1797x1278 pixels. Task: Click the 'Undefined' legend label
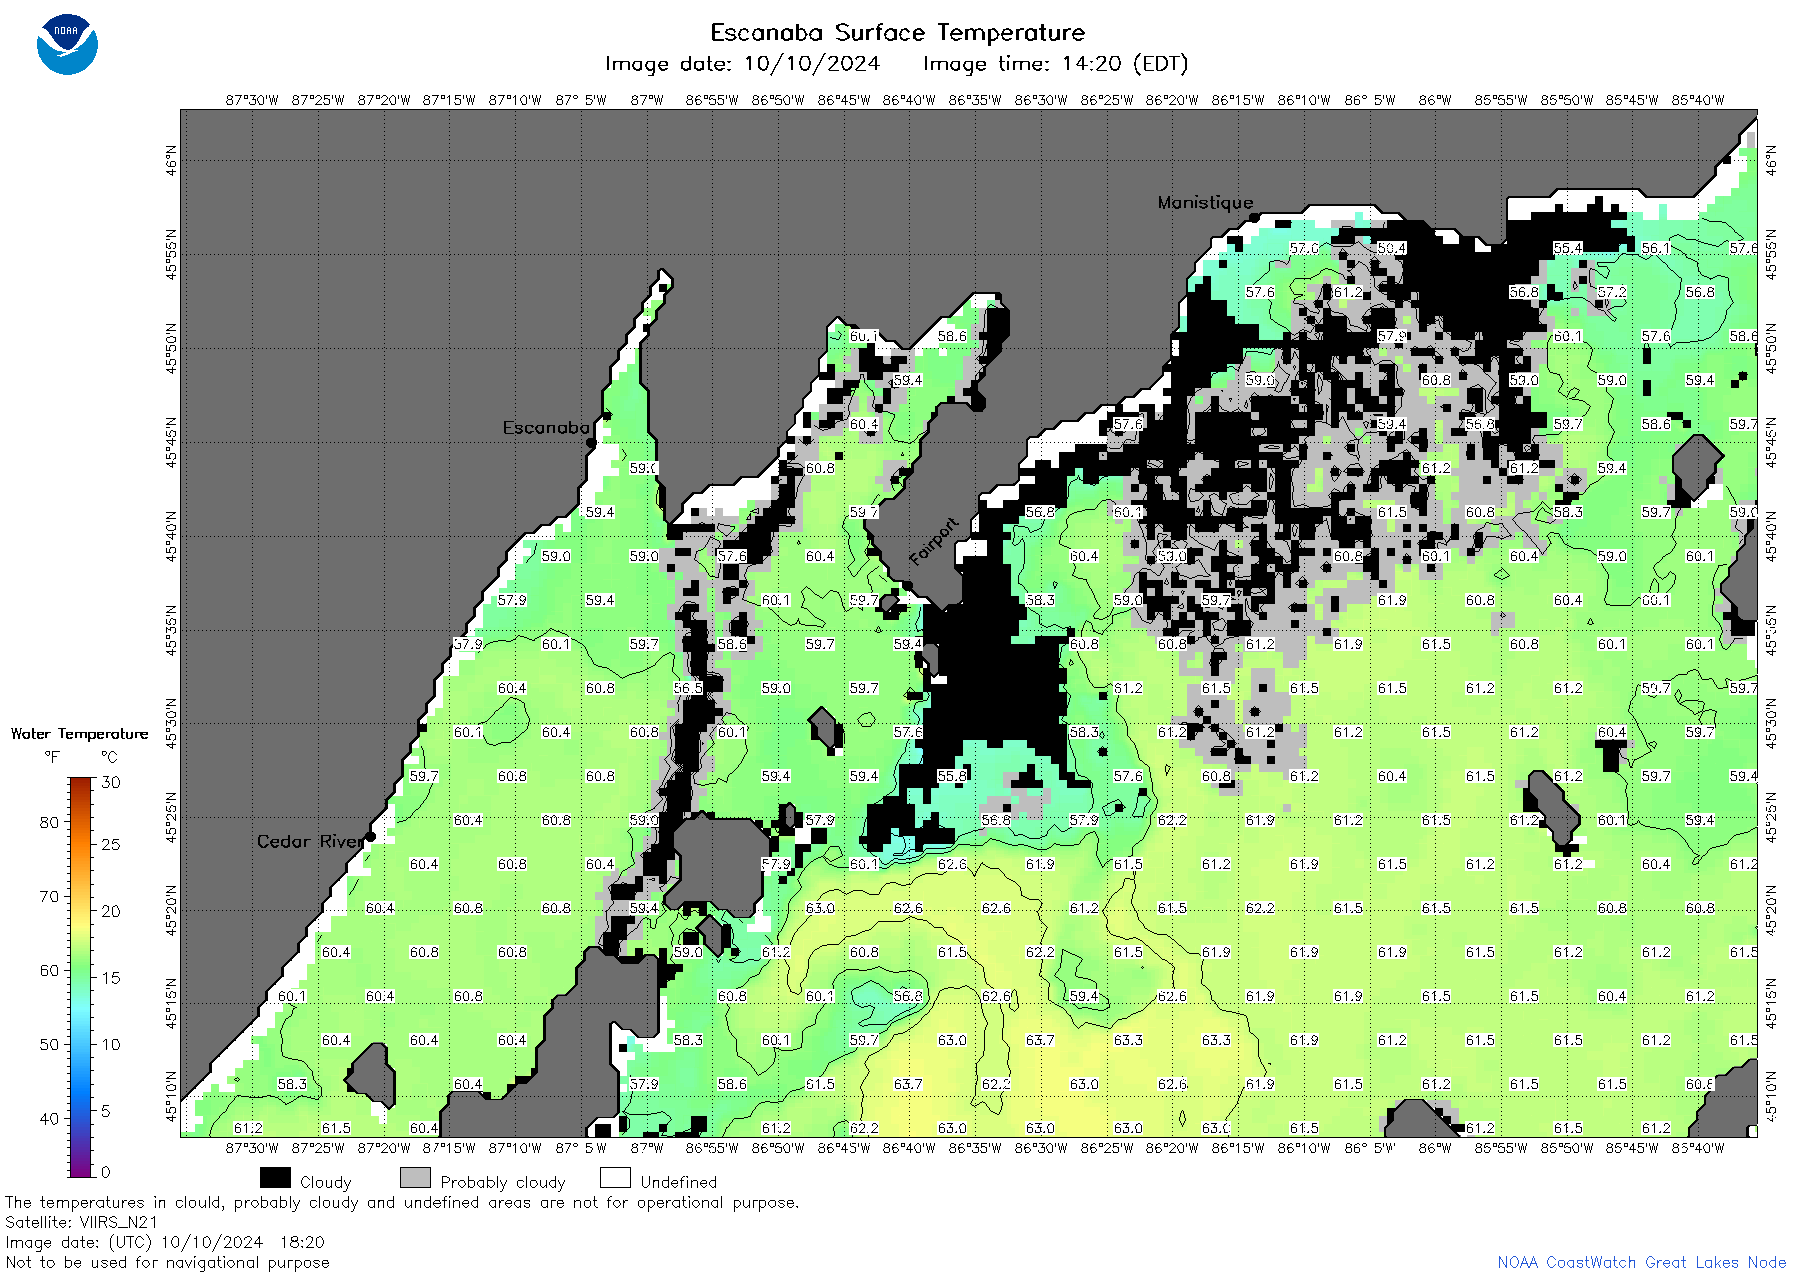pos(679,1182)
